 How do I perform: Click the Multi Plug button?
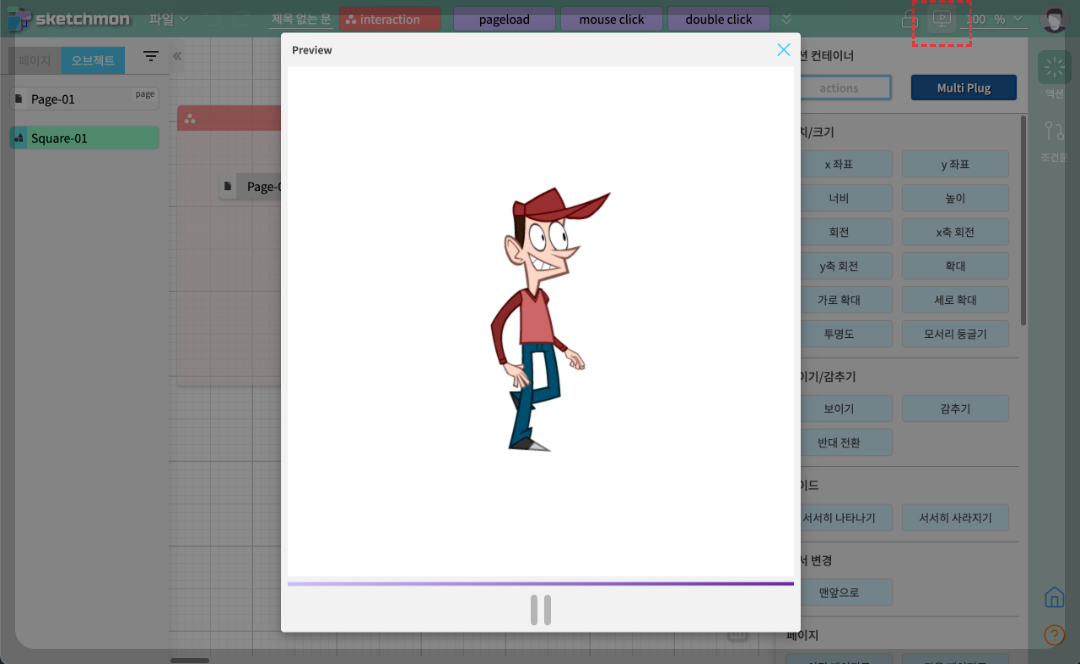(x=964, y=87)
